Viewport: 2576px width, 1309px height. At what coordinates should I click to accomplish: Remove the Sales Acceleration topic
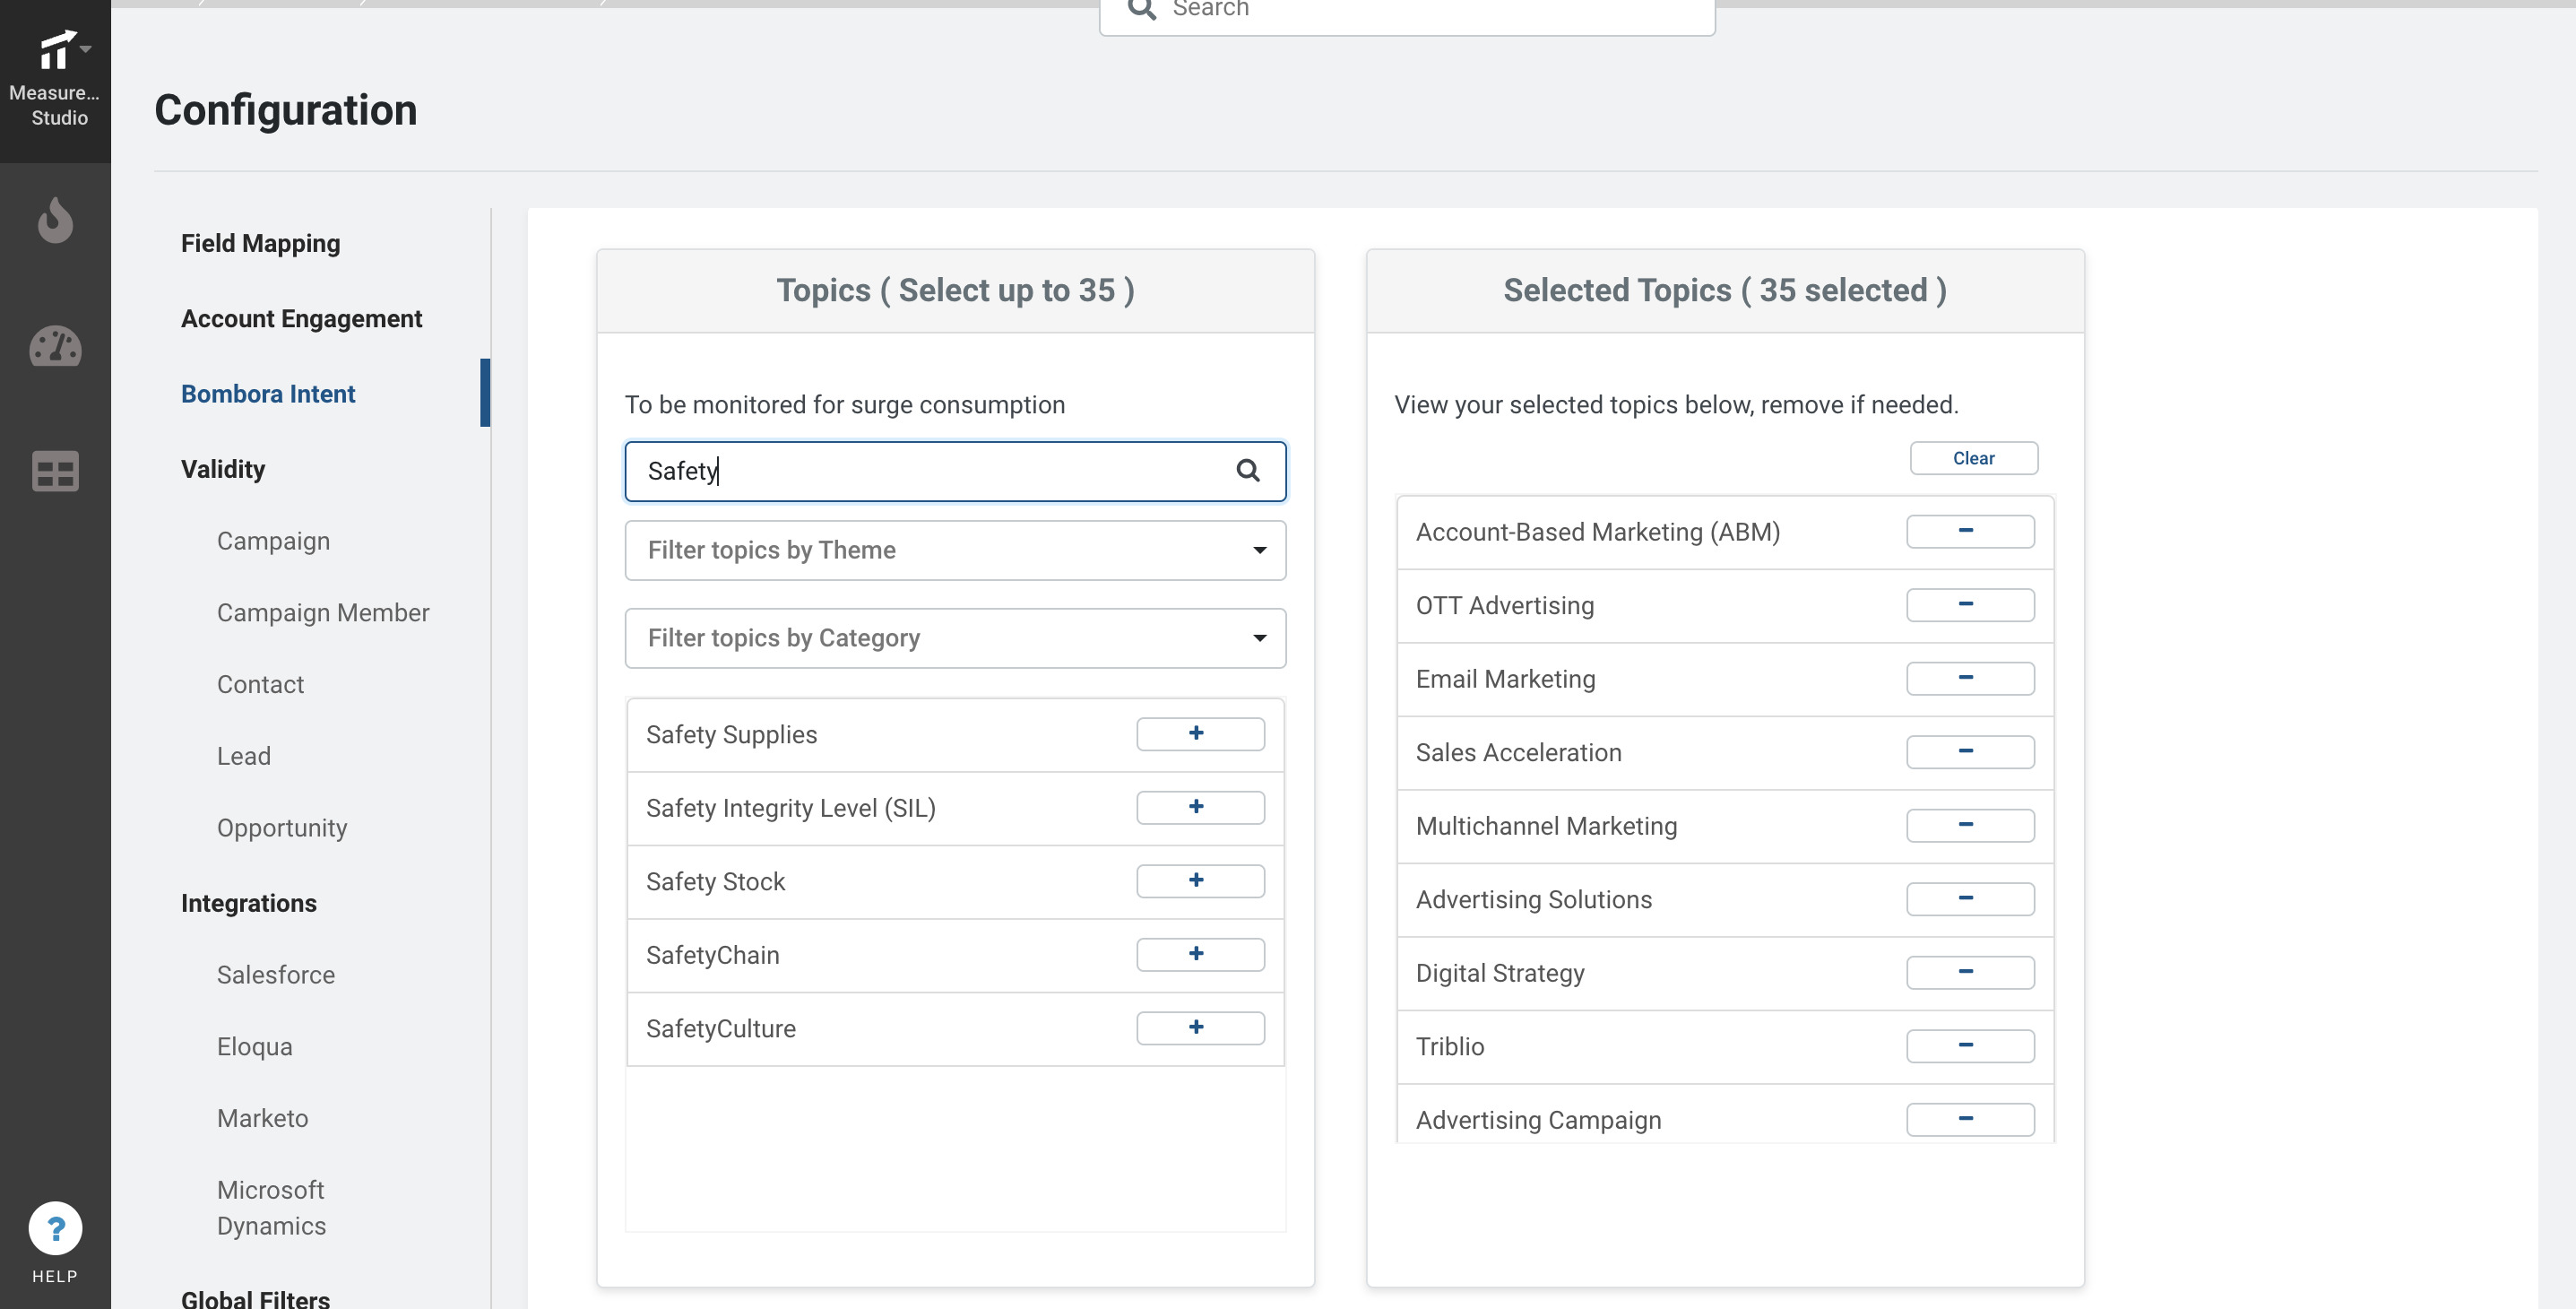pyautogui.click(x=1970, y=752)
